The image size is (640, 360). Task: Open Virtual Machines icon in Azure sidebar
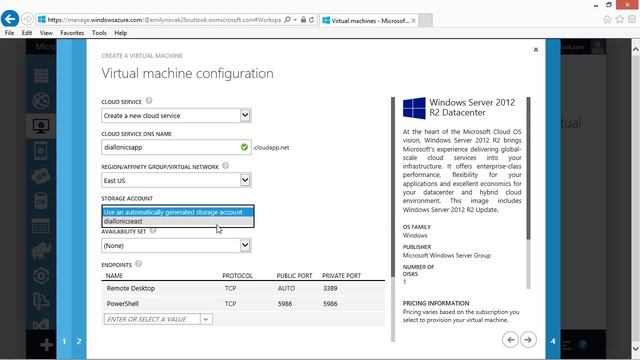click(41, 126)
